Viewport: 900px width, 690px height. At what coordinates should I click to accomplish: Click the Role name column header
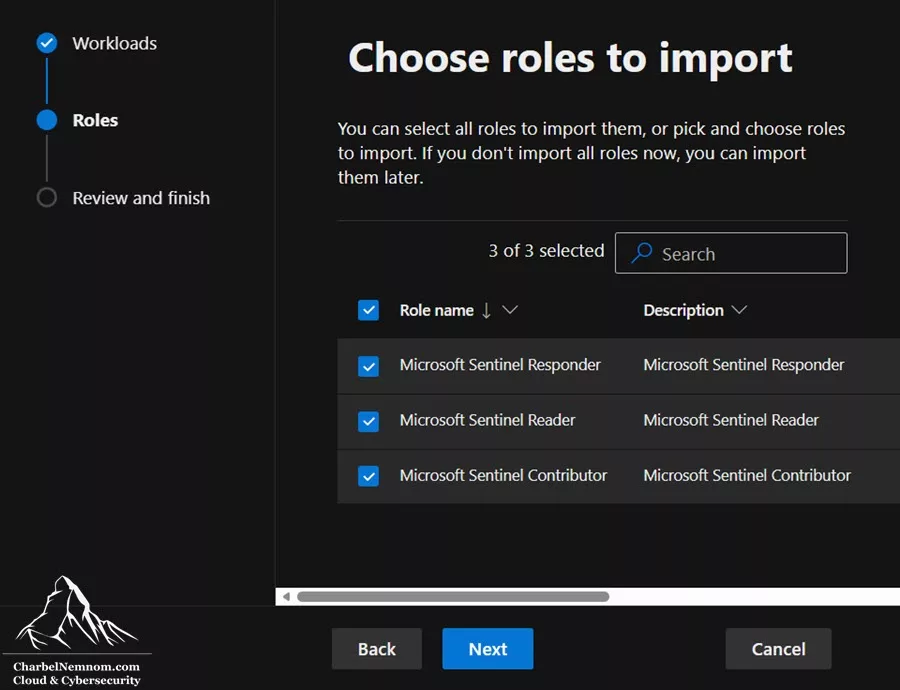click(x=436, y=310)
